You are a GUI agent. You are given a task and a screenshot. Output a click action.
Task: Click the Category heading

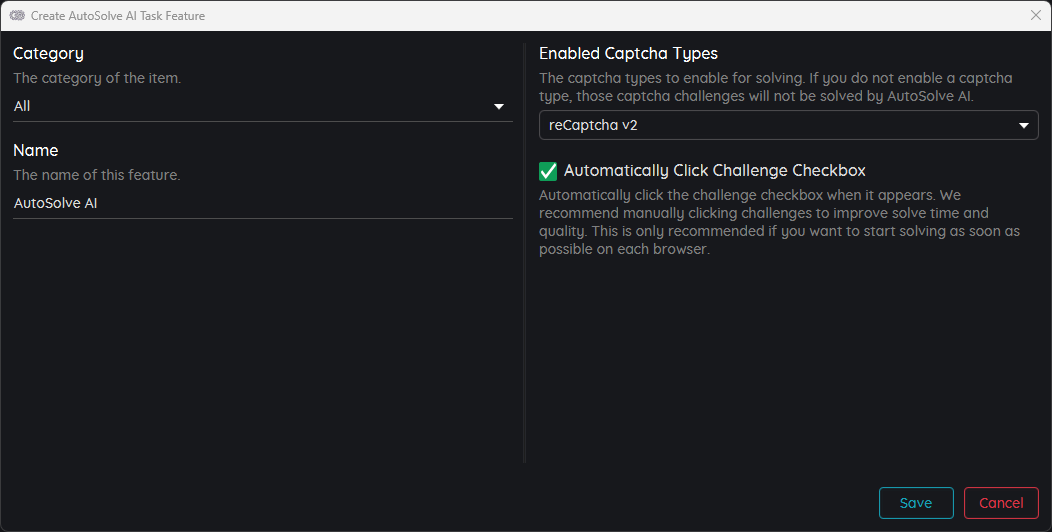[x=48, y=54]
